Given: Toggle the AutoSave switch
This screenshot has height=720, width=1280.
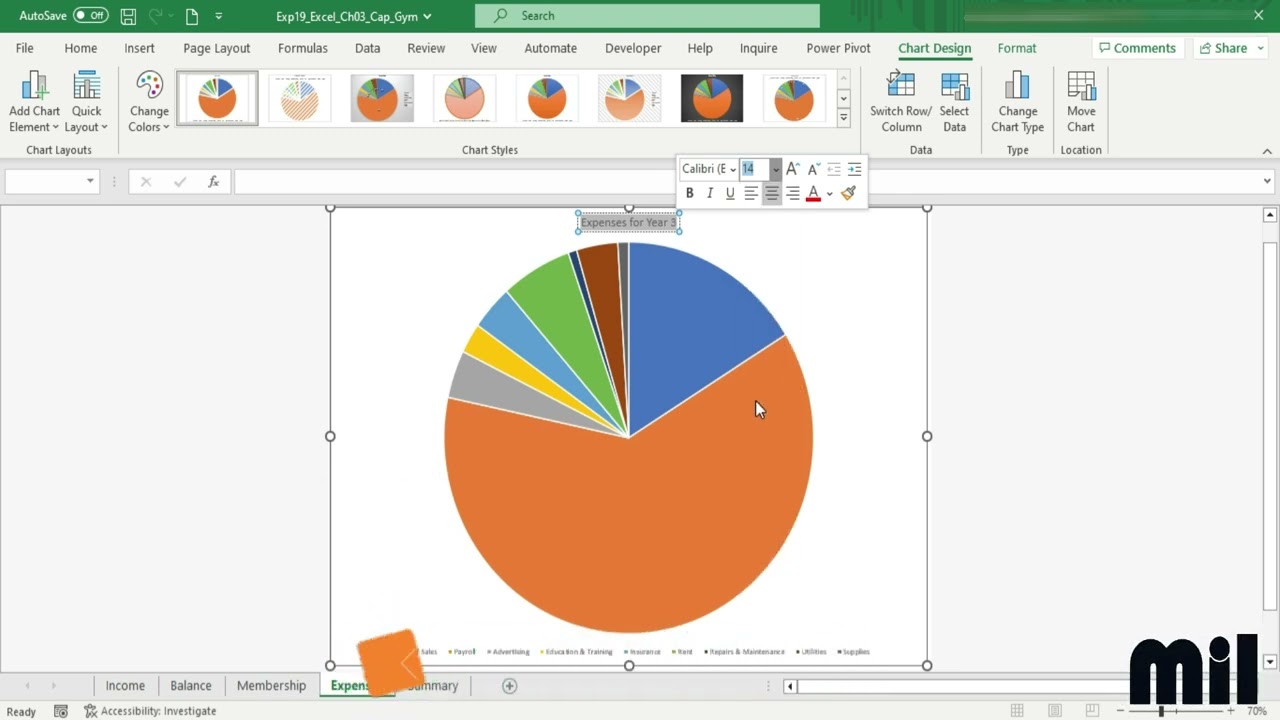Looking at the screenshot, I should click(x=91, y=16).
